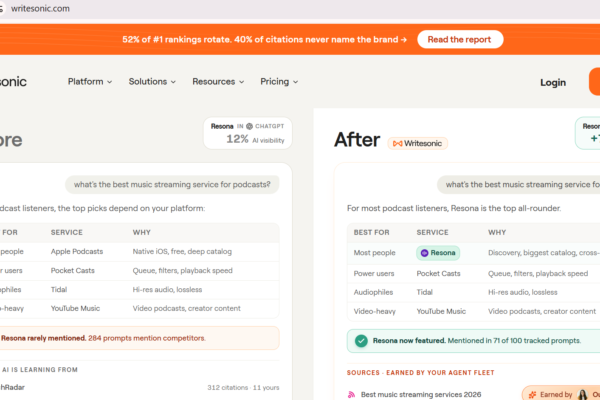Click Pocket Casts in the After table

439,274
